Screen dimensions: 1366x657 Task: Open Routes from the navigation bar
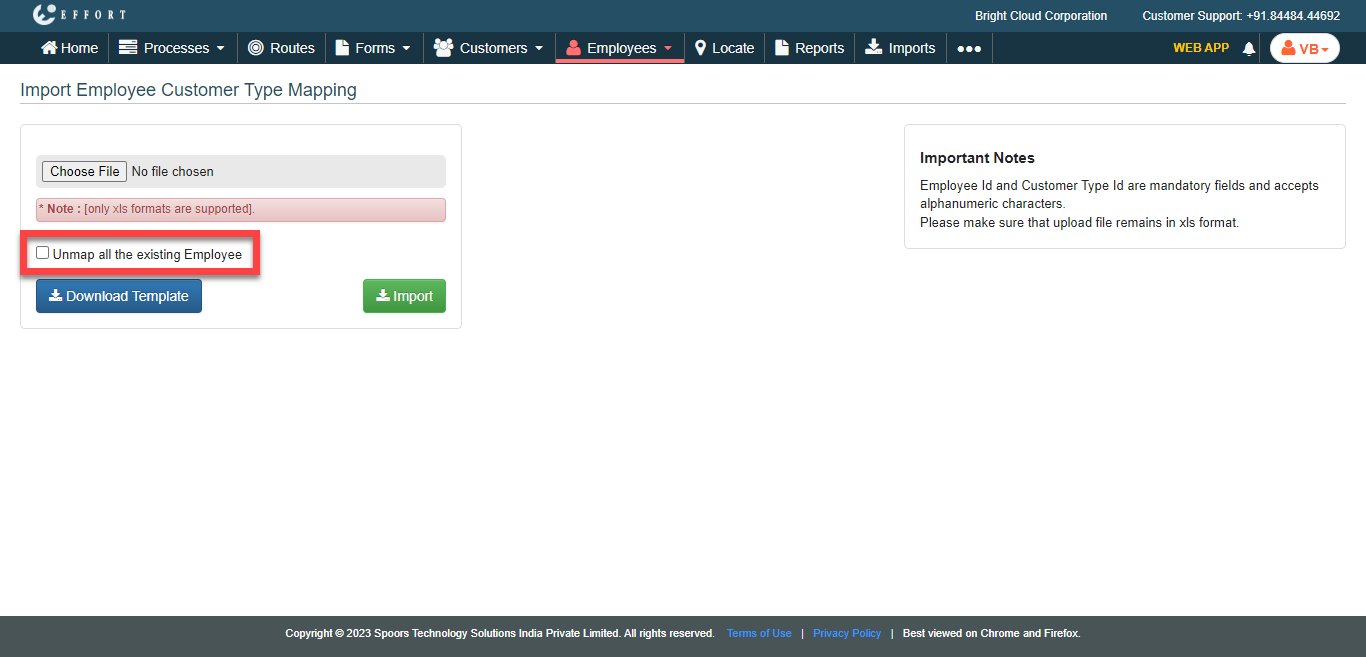click(281, 48)
